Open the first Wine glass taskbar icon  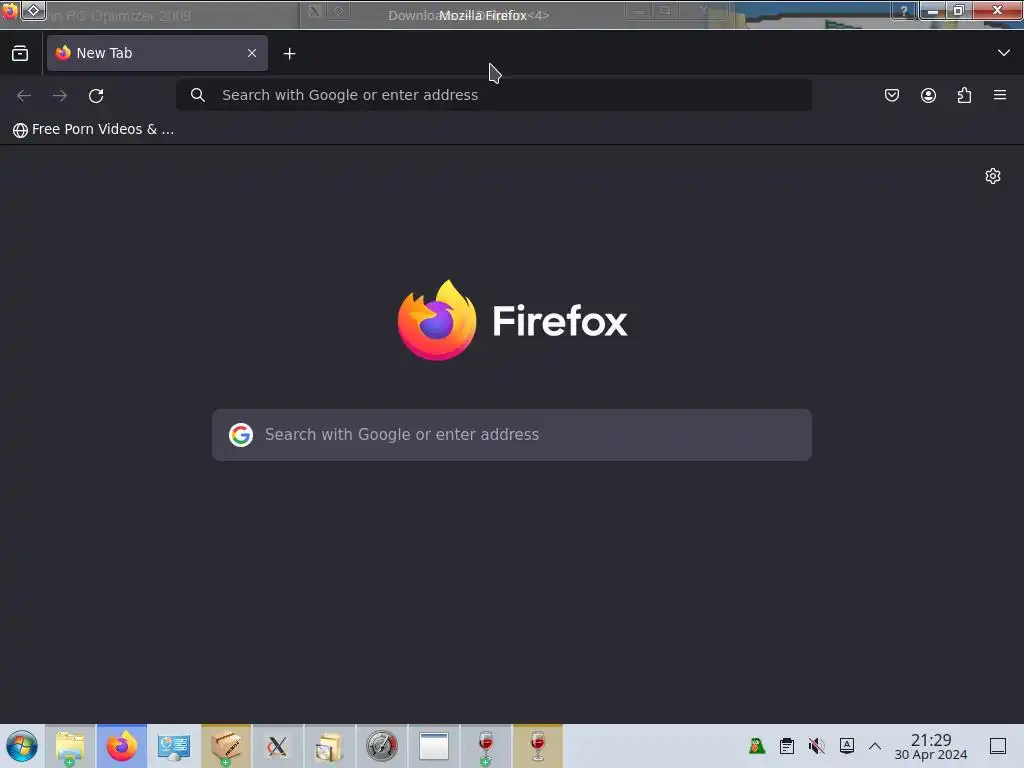coord(485,746)
